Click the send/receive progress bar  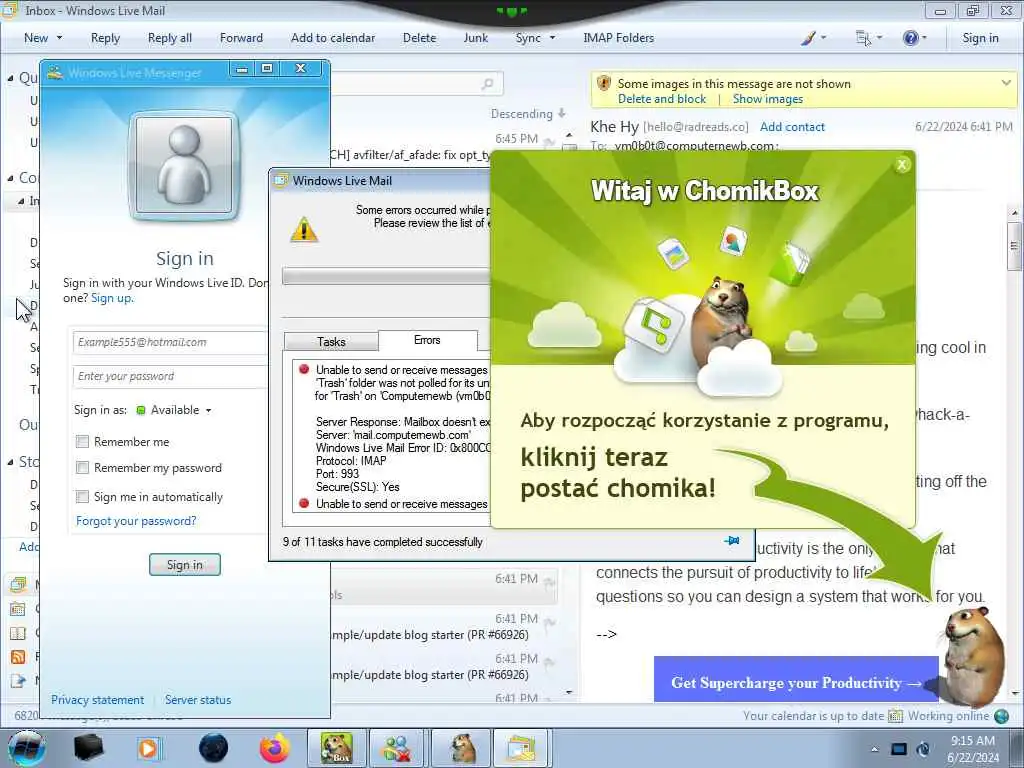coord(386,276)
